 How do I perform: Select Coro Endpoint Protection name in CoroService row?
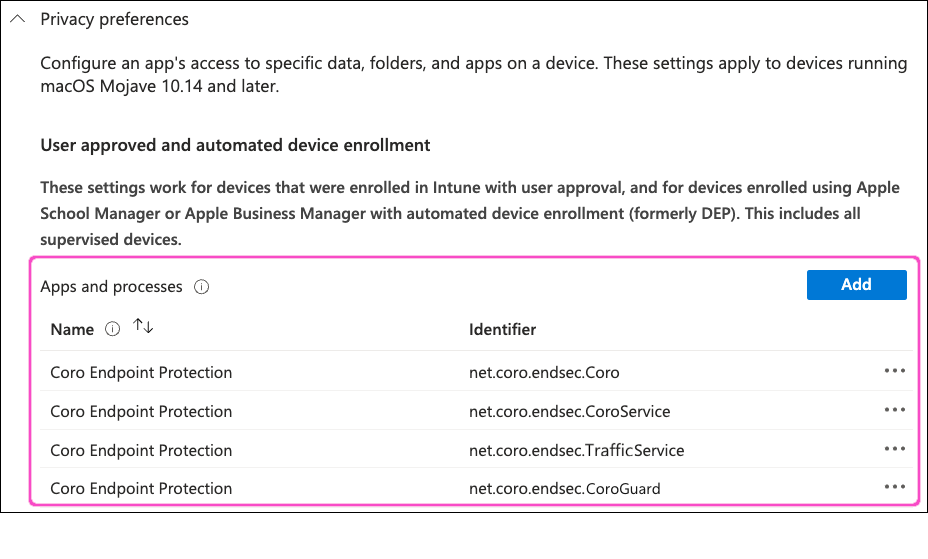click(141, 411)
